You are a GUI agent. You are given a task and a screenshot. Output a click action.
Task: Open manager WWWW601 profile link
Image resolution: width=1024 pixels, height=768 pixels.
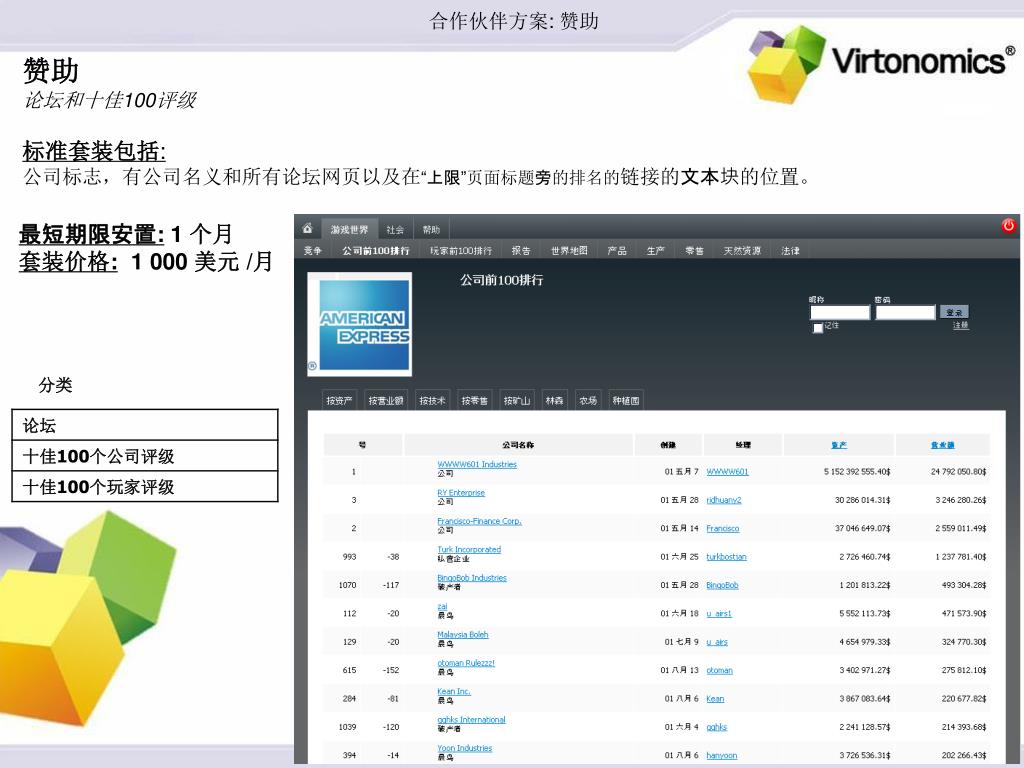click(728, 472)
